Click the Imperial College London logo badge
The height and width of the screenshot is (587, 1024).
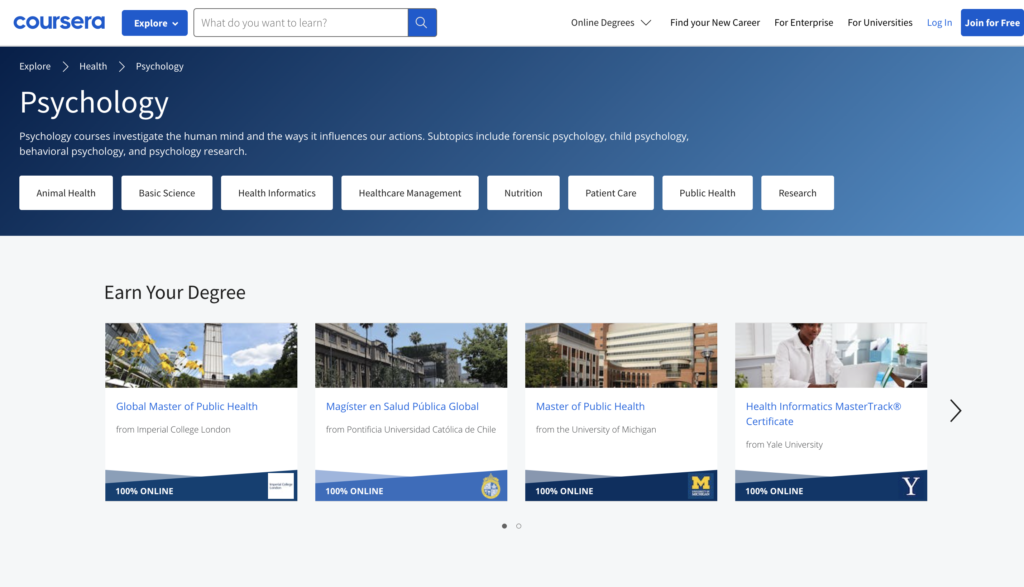tap(281, 486)
